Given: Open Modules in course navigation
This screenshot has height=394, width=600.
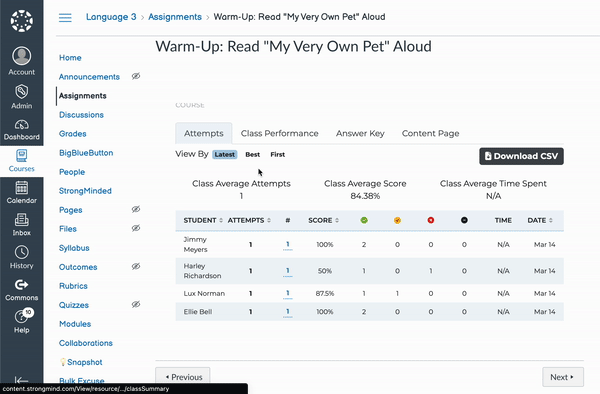Looking at the screenshot, I should point(75,324).
